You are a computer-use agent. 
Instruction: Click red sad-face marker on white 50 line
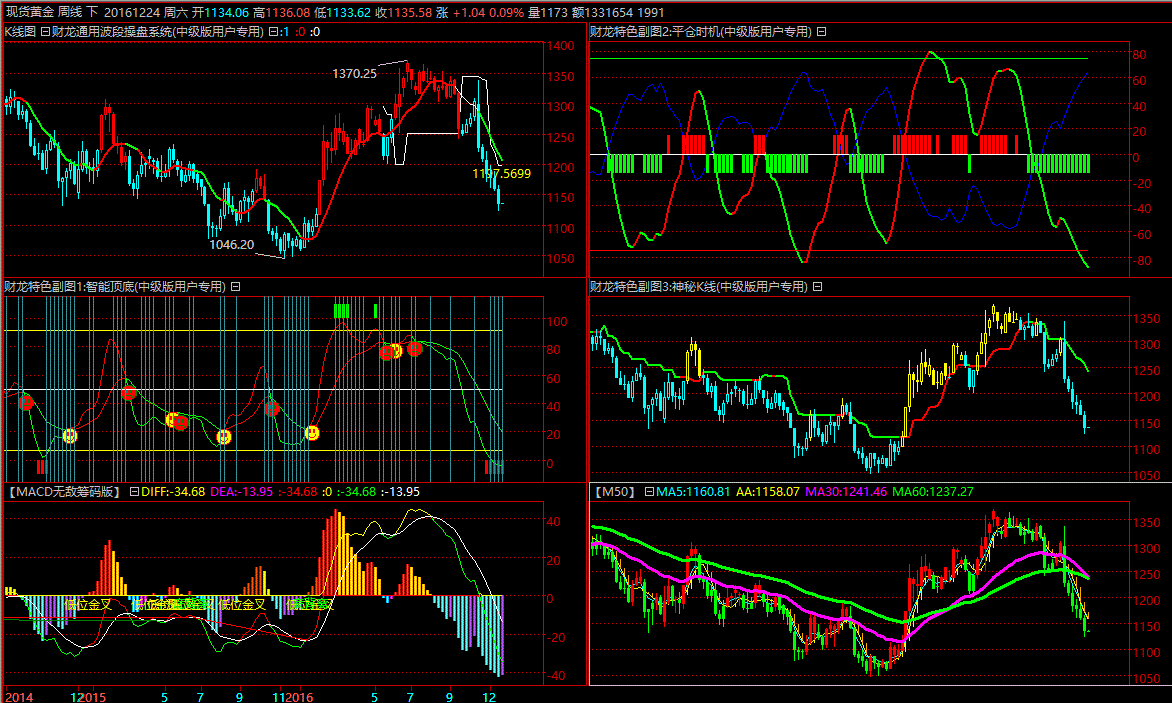pyautogui.click(x=129, y=392)
